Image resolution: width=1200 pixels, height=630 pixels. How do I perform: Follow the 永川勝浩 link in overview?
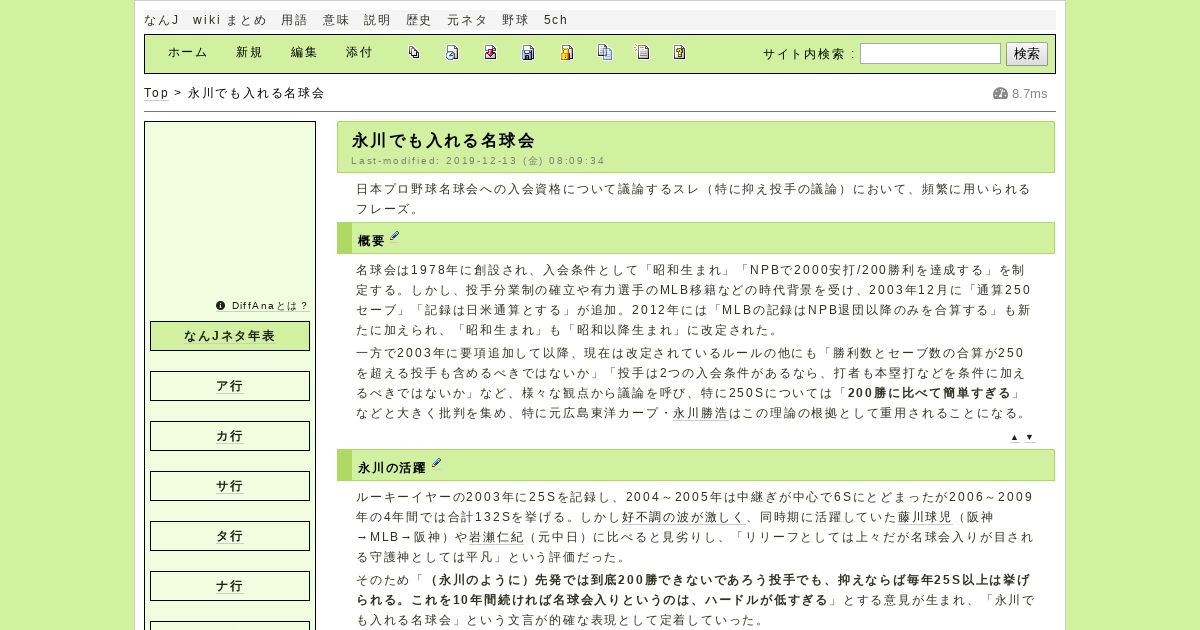(700, 413)
